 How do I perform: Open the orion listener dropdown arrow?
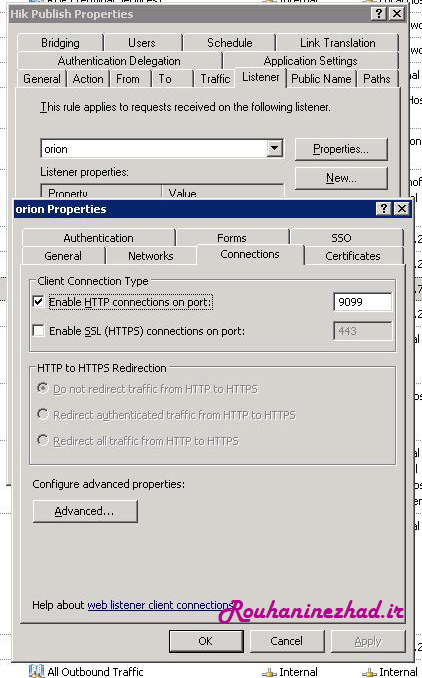pos(274,149)
